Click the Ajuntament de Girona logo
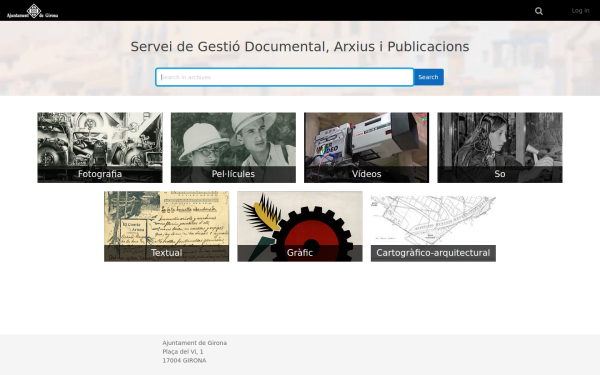The height and width of the screenshot is (375, 600). tap(33, 11)
